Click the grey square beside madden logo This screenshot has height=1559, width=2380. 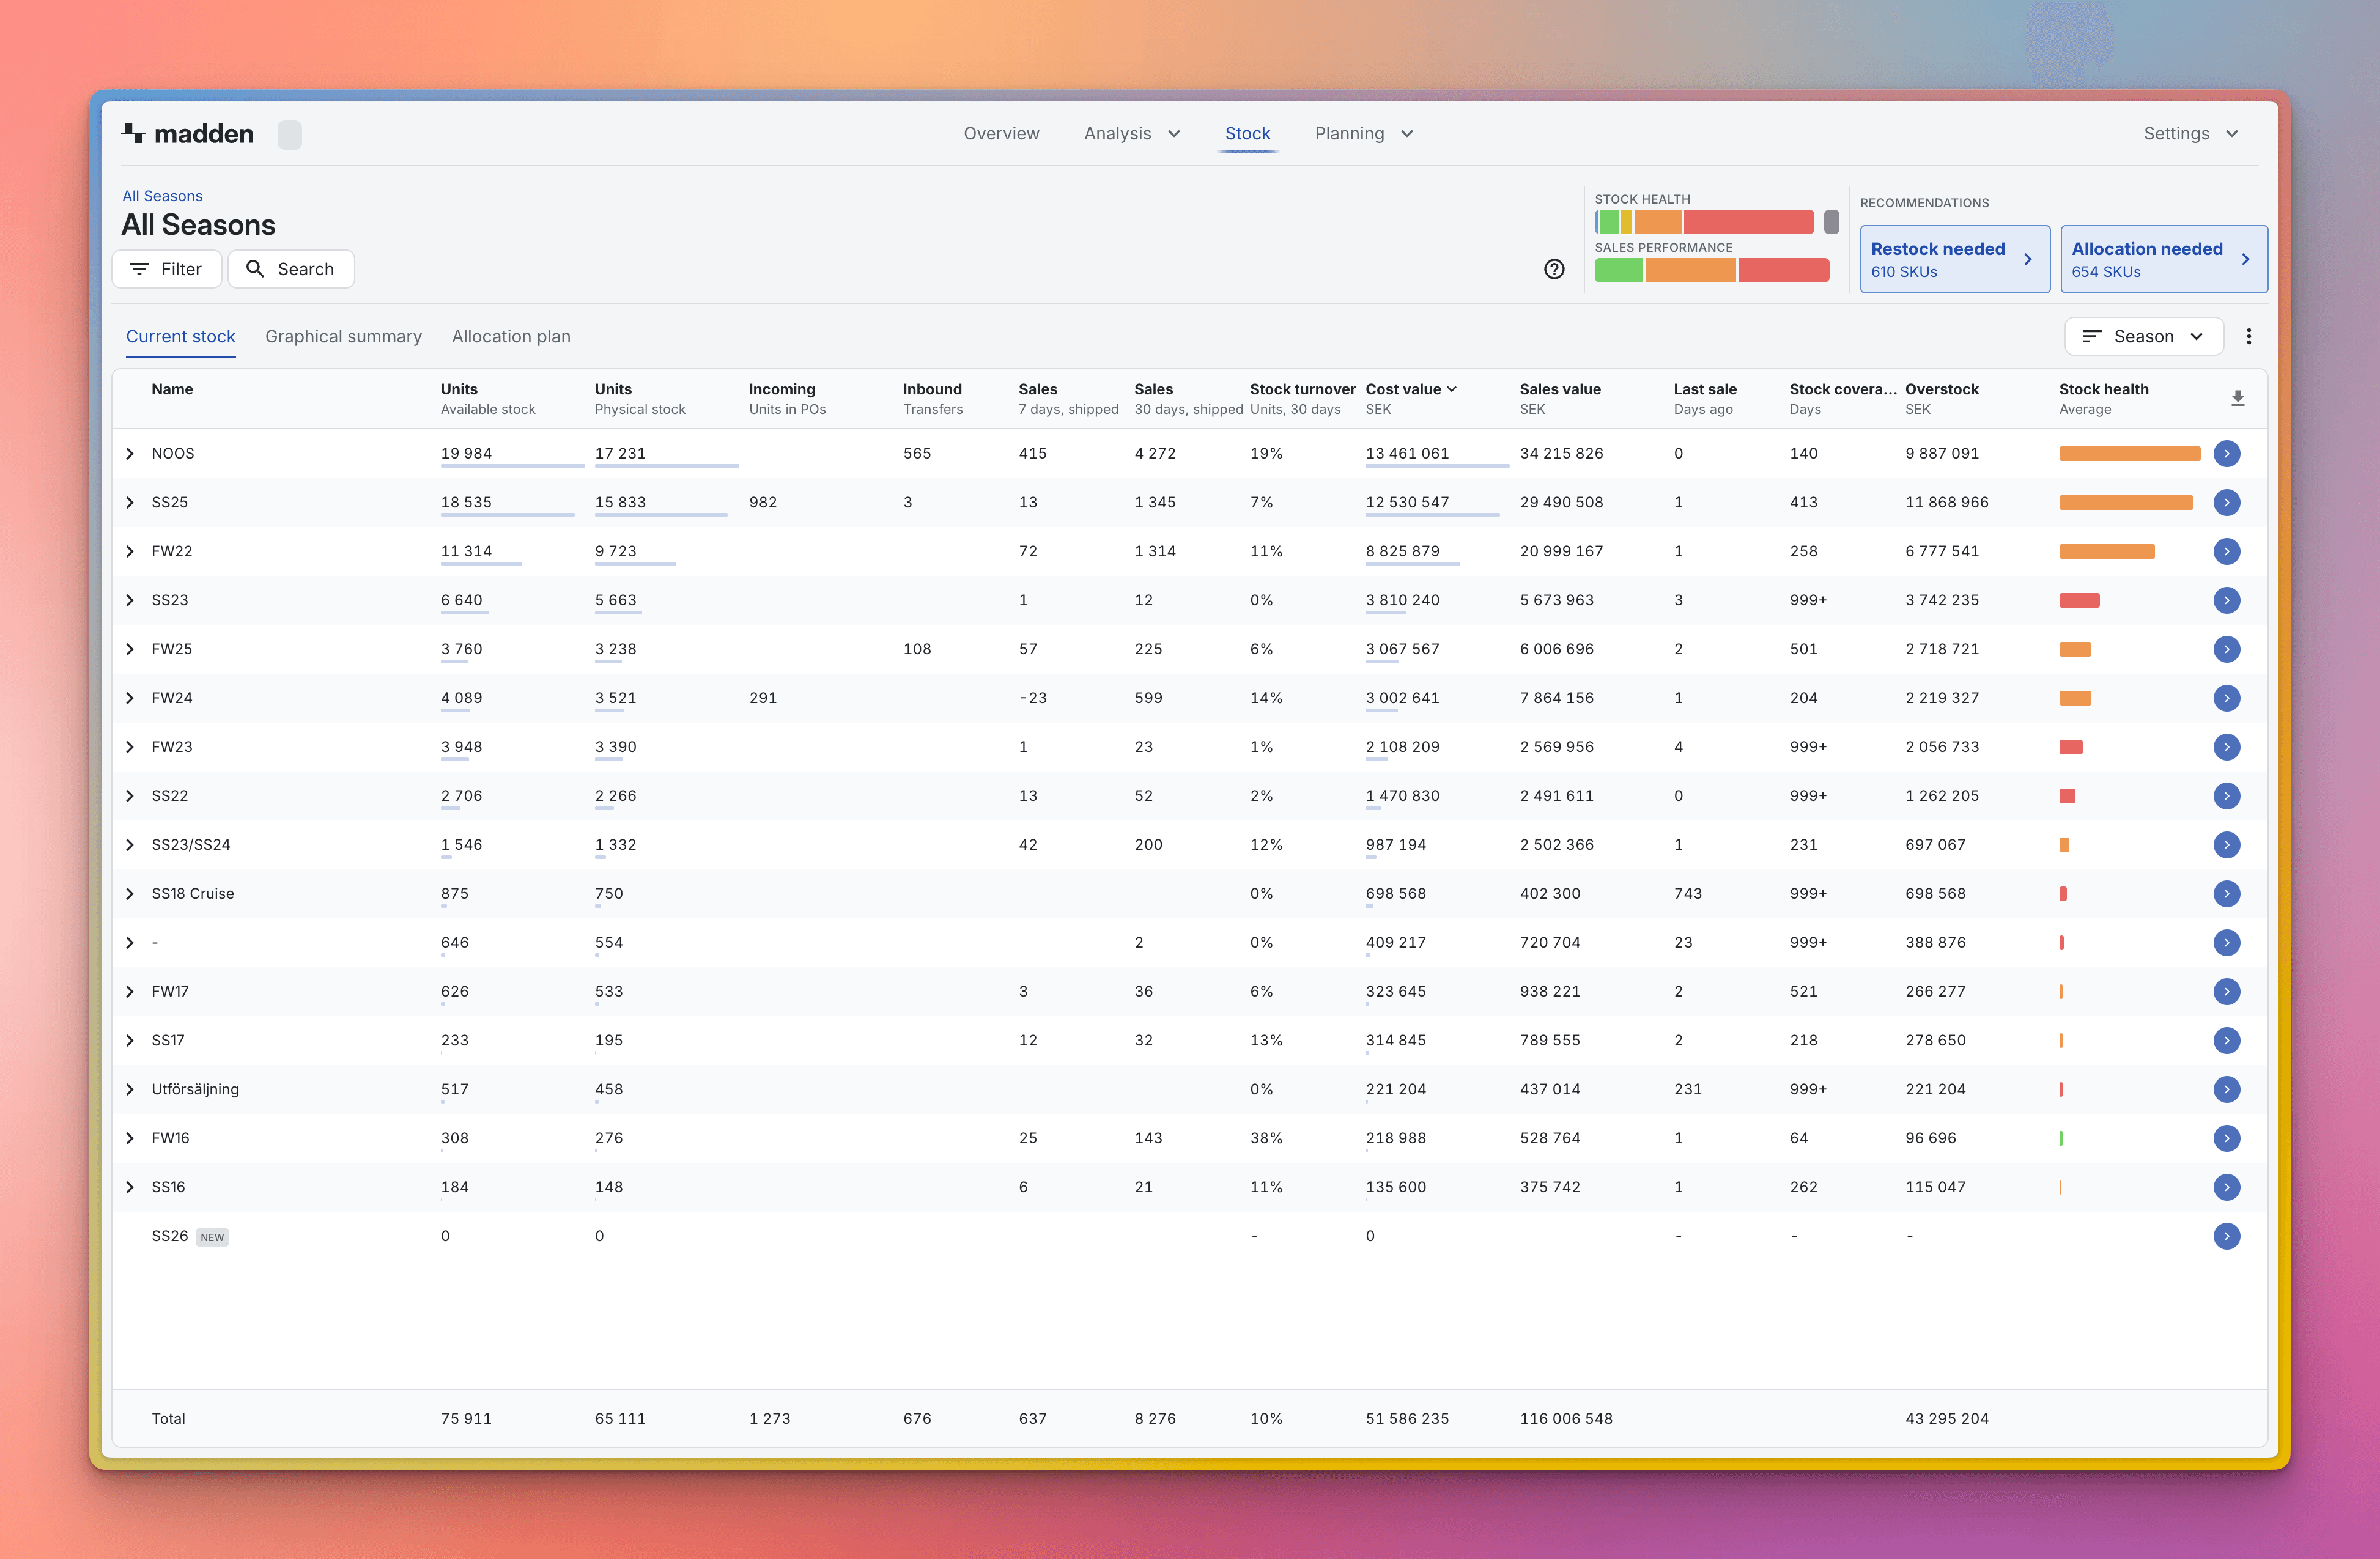(x=289, y=135)
